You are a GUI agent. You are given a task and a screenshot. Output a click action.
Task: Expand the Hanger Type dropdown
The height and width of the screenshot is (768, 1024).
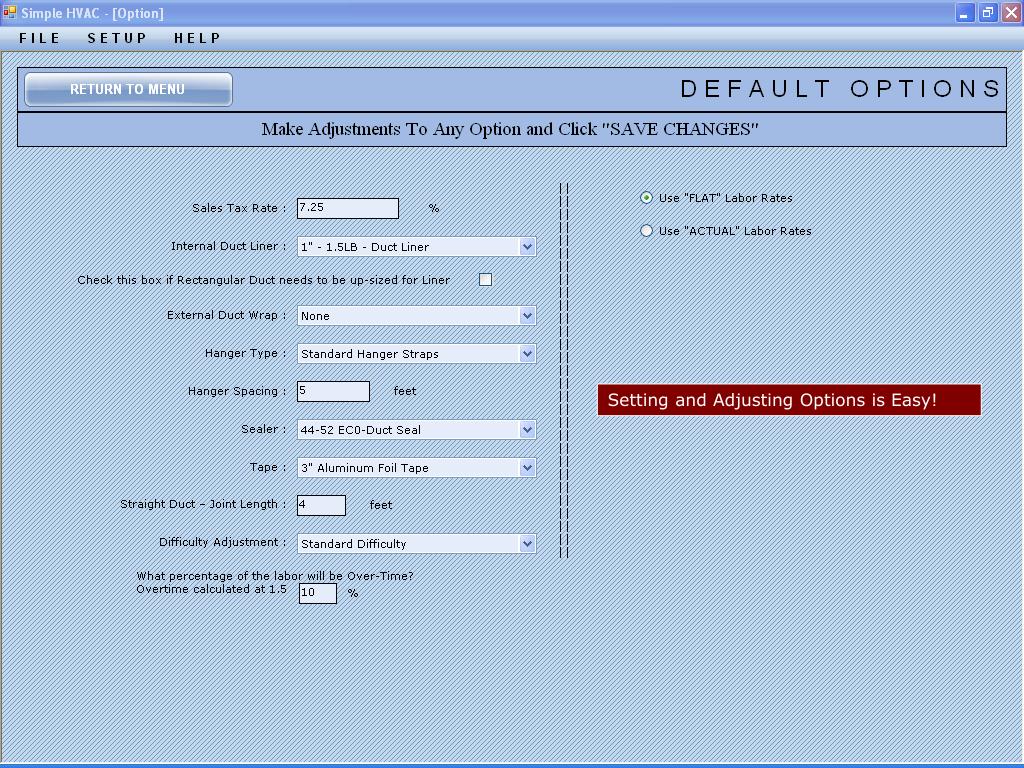527,354
